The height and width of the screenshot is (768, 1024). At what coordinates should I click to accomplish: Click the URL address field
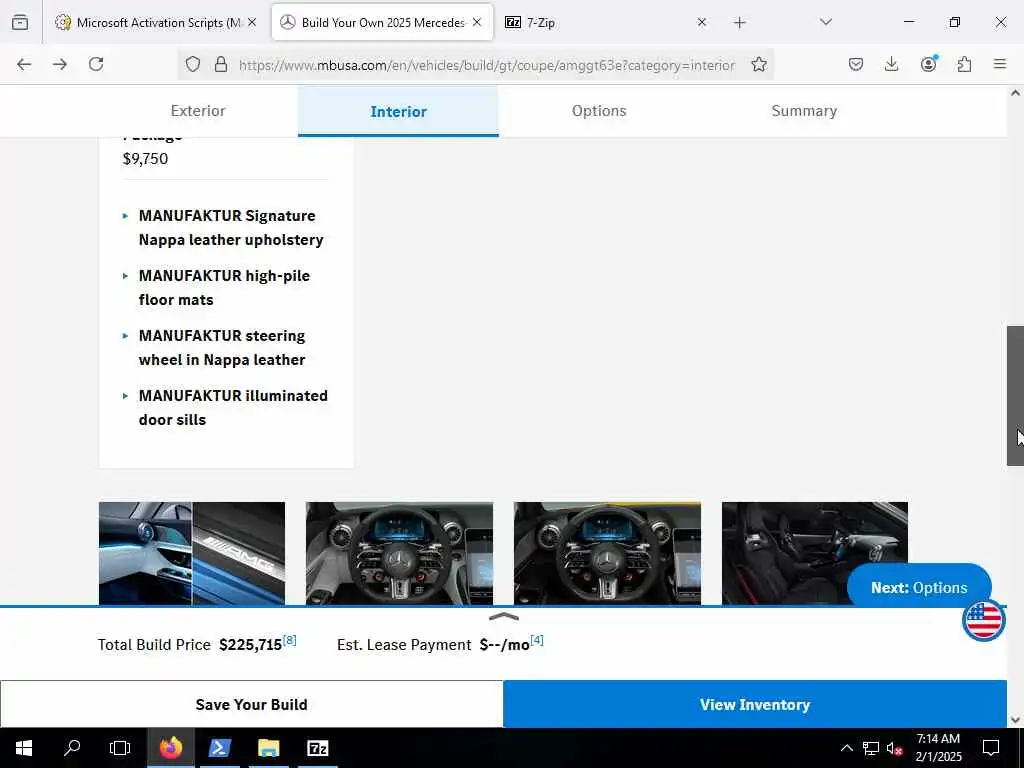[487, 65]
